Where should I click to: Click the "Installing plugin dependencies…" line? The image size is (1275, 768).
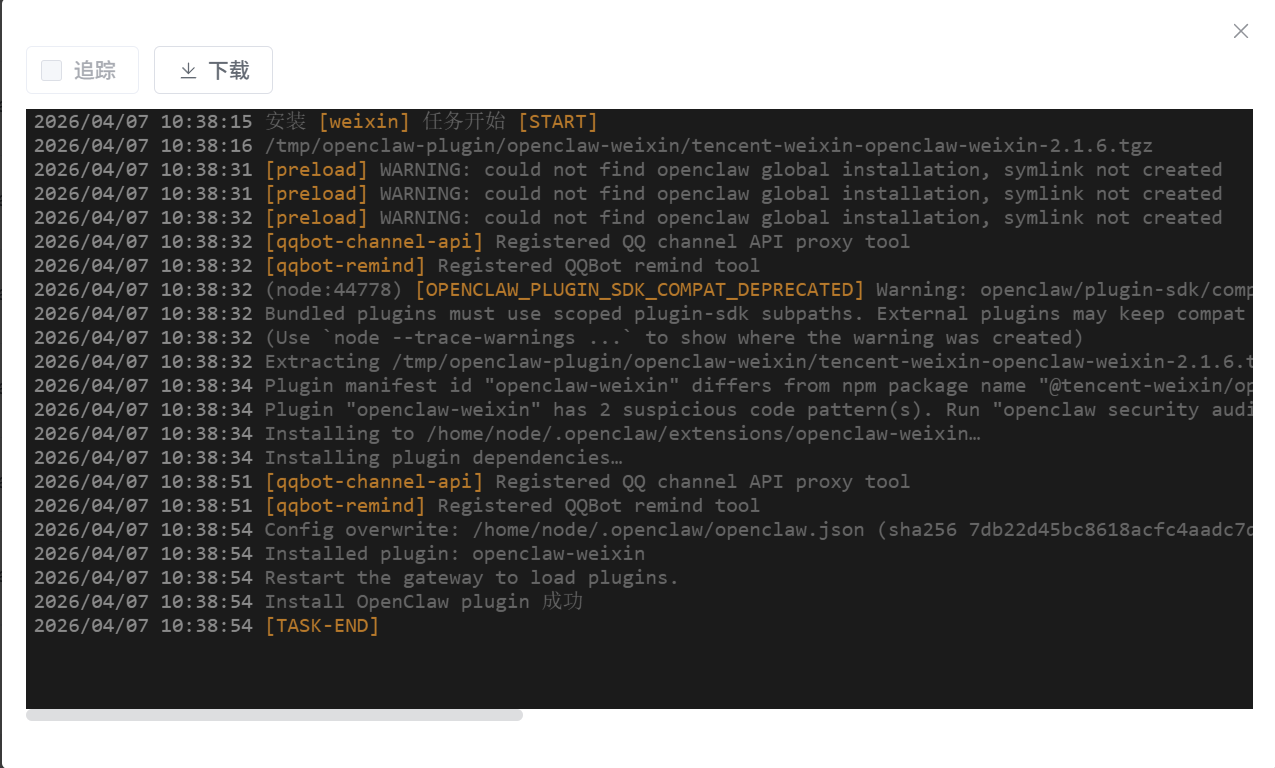click(443, 458)
